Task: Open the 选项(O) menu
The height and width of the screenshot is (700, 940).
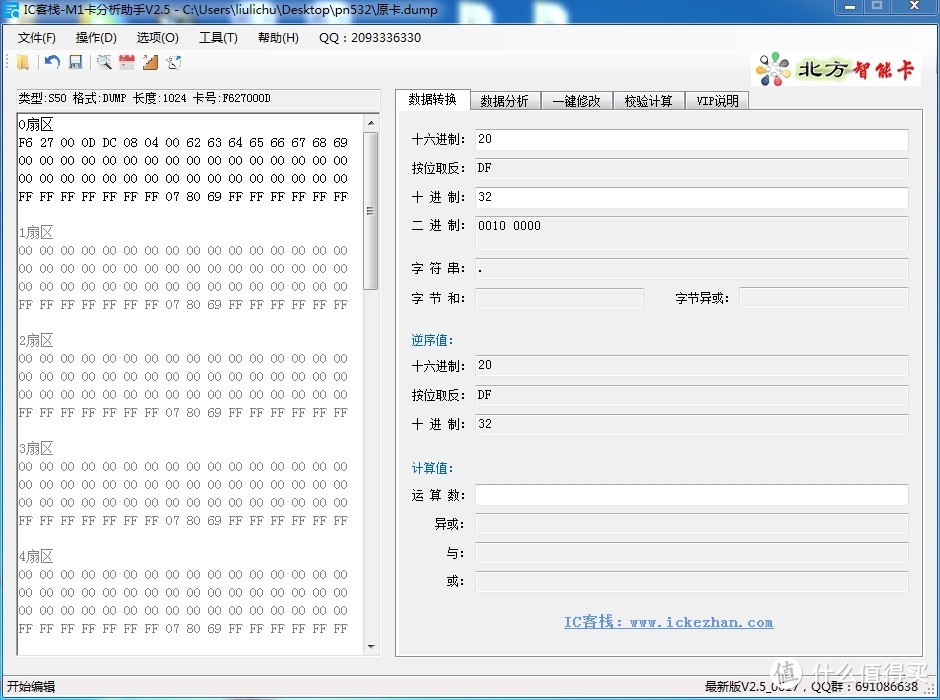Action: (157, 38)
